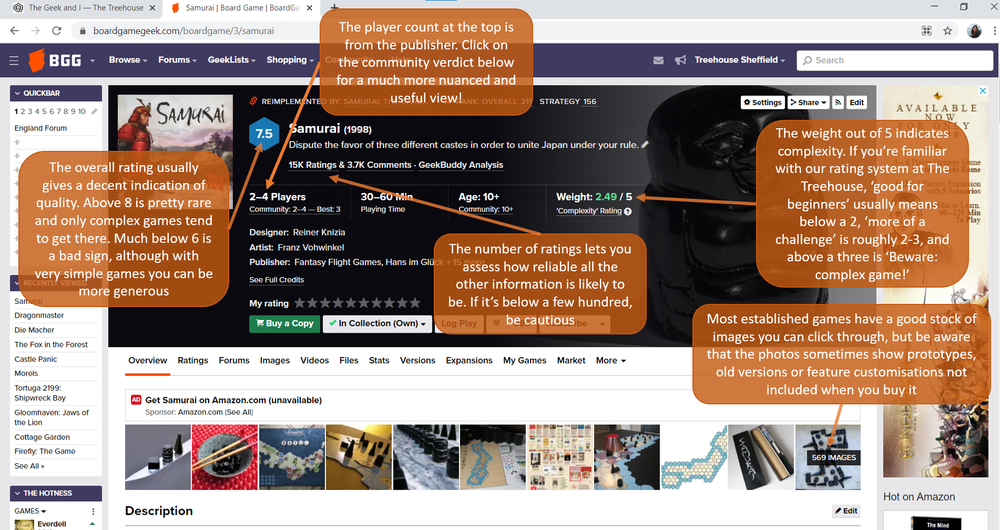Edit the Quickbar with pencil icon

pyautogui.click(x=94, y=111)
